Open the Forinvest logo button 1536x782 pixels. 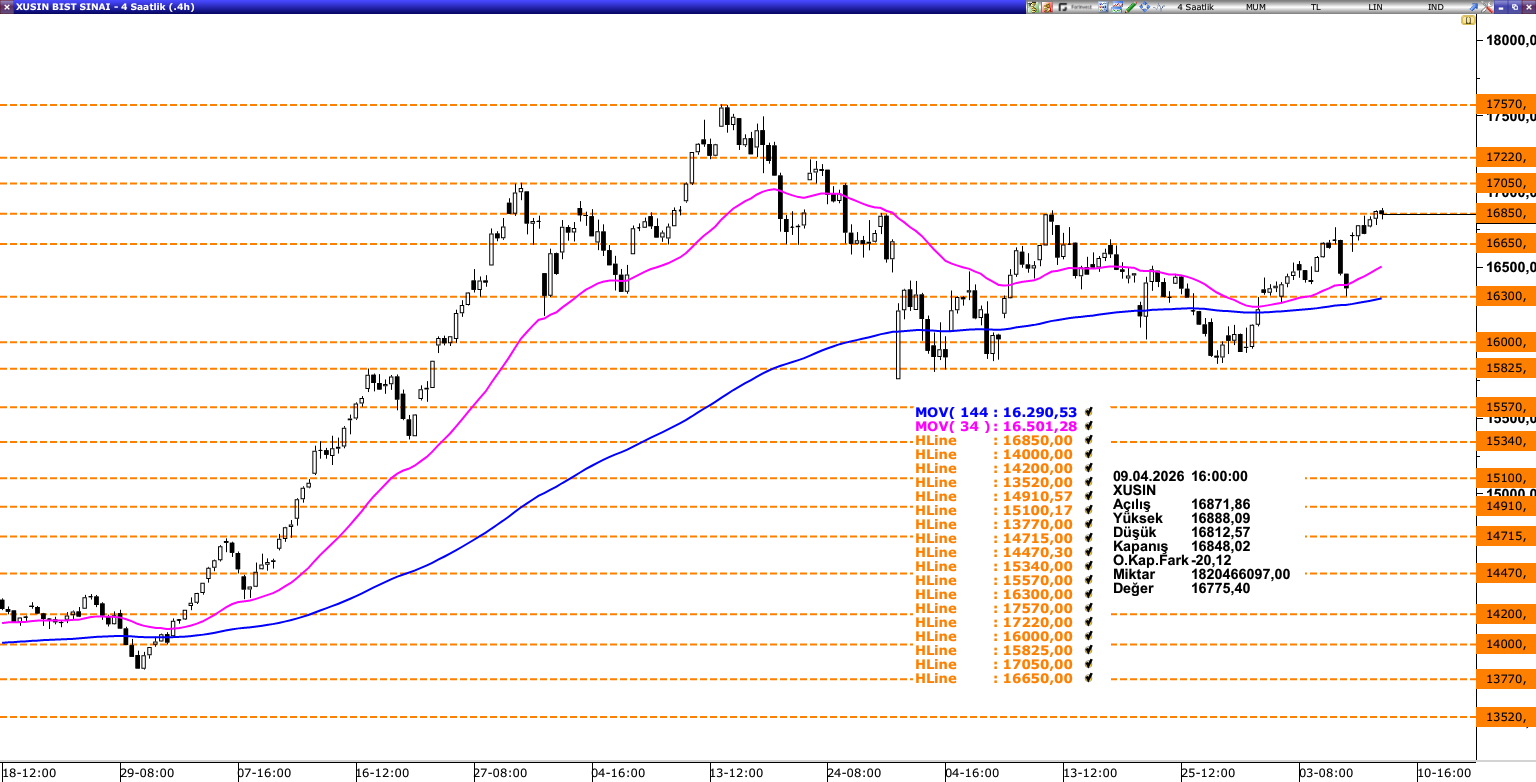pos(1075,7)
